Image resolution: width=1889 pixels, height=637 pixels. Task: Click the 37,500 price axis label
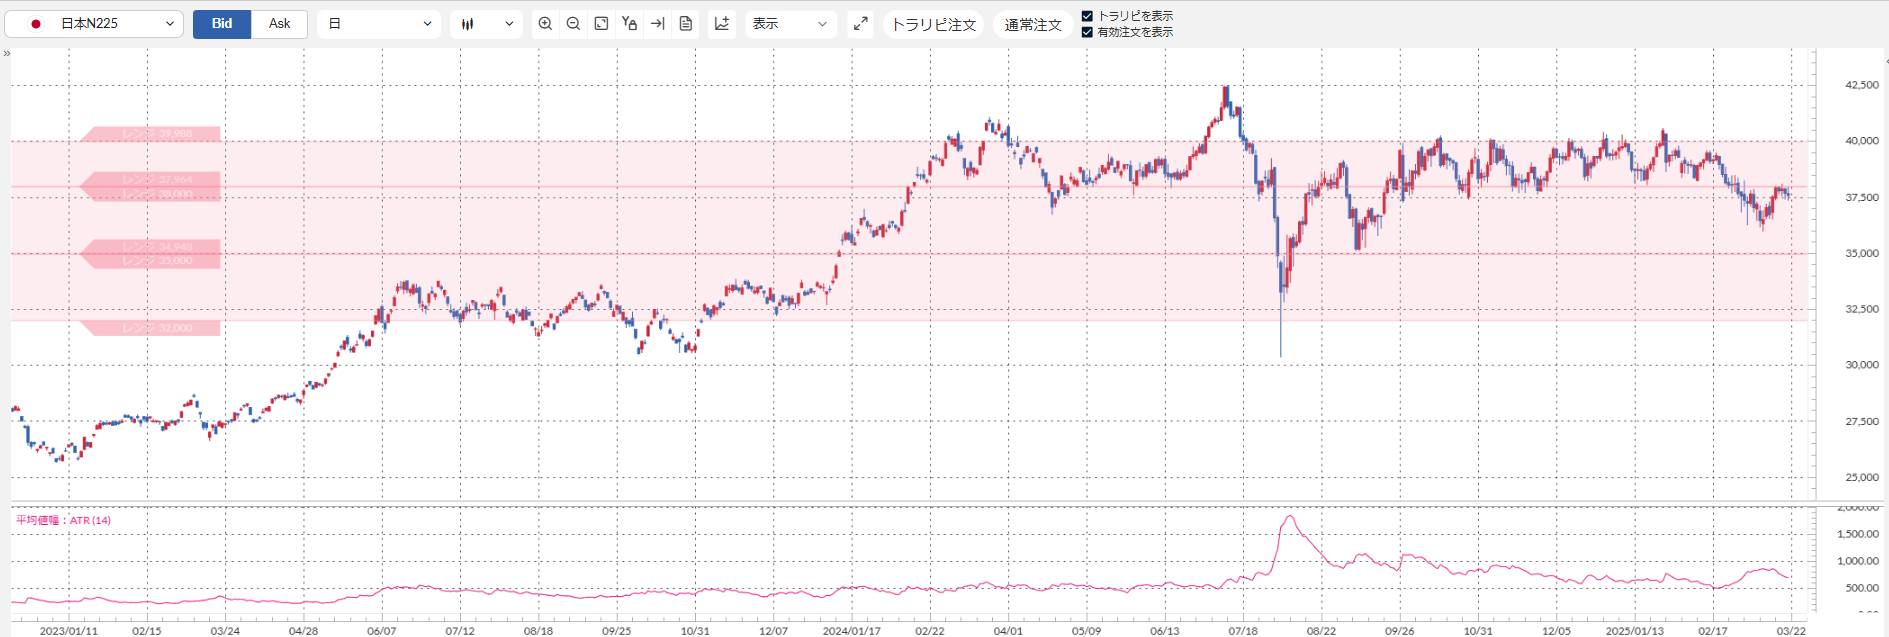(1862, 197)
